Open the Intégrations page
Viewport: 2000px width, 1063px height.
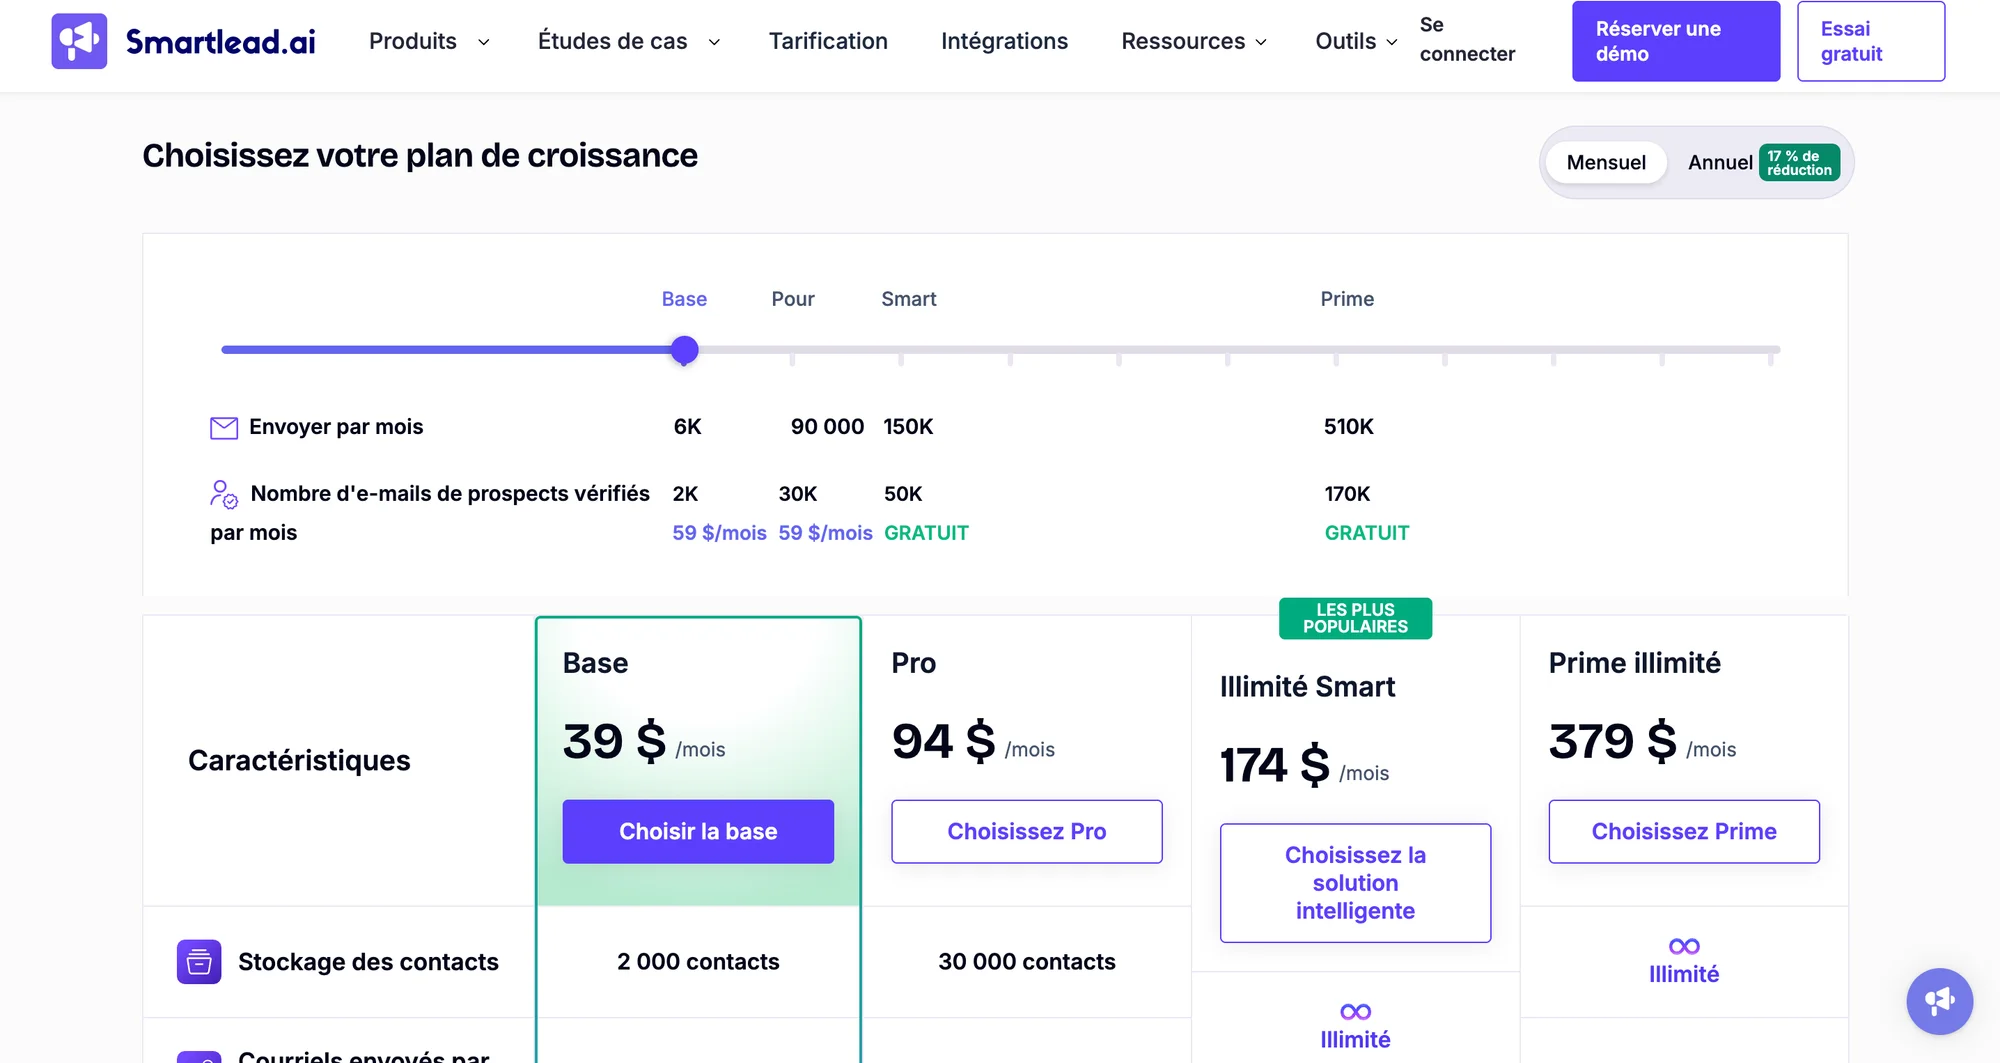(1004, 41)
